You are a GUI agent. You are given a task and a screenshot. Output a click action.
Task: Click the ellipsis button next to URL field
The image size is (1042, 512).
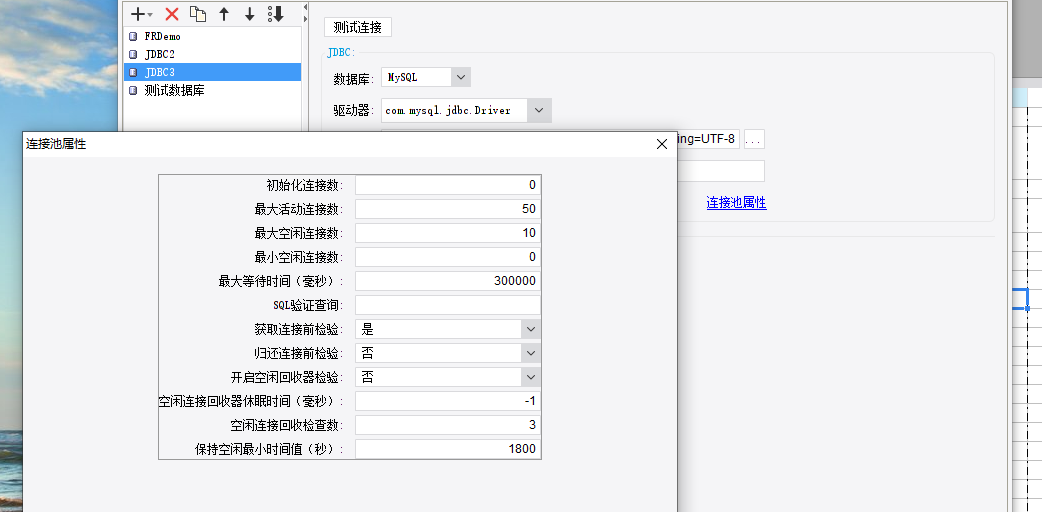[x=754, y=139]
